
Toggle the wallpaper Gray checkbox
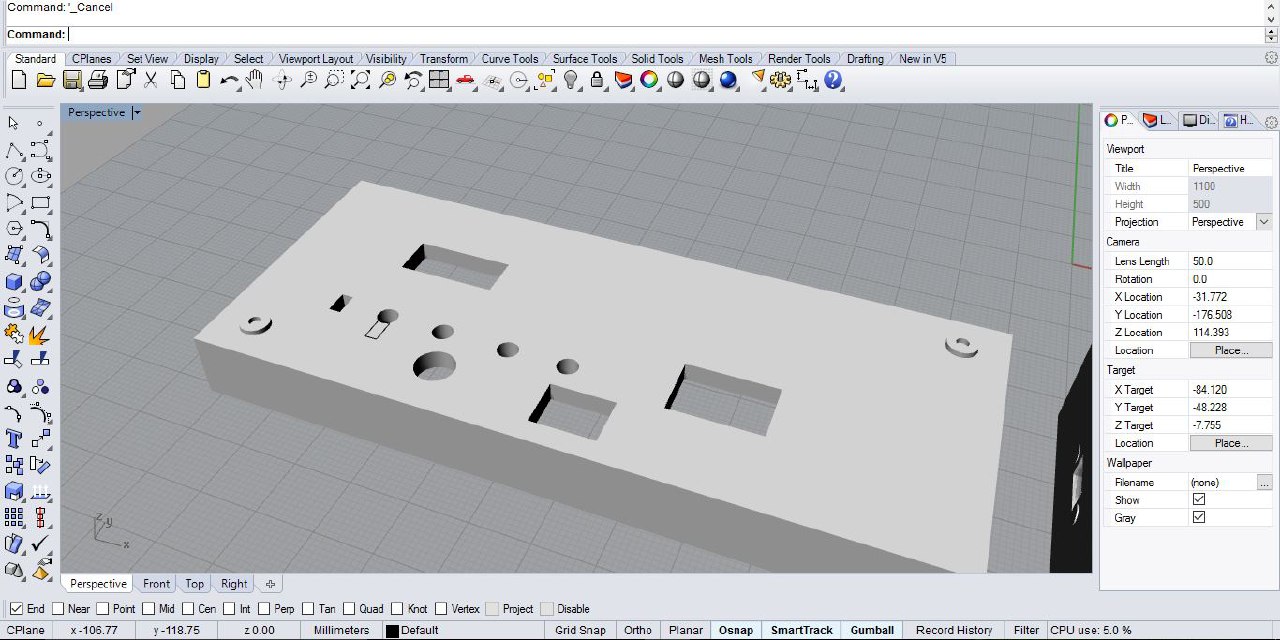pyautogui.click(x=1199, y=518)
